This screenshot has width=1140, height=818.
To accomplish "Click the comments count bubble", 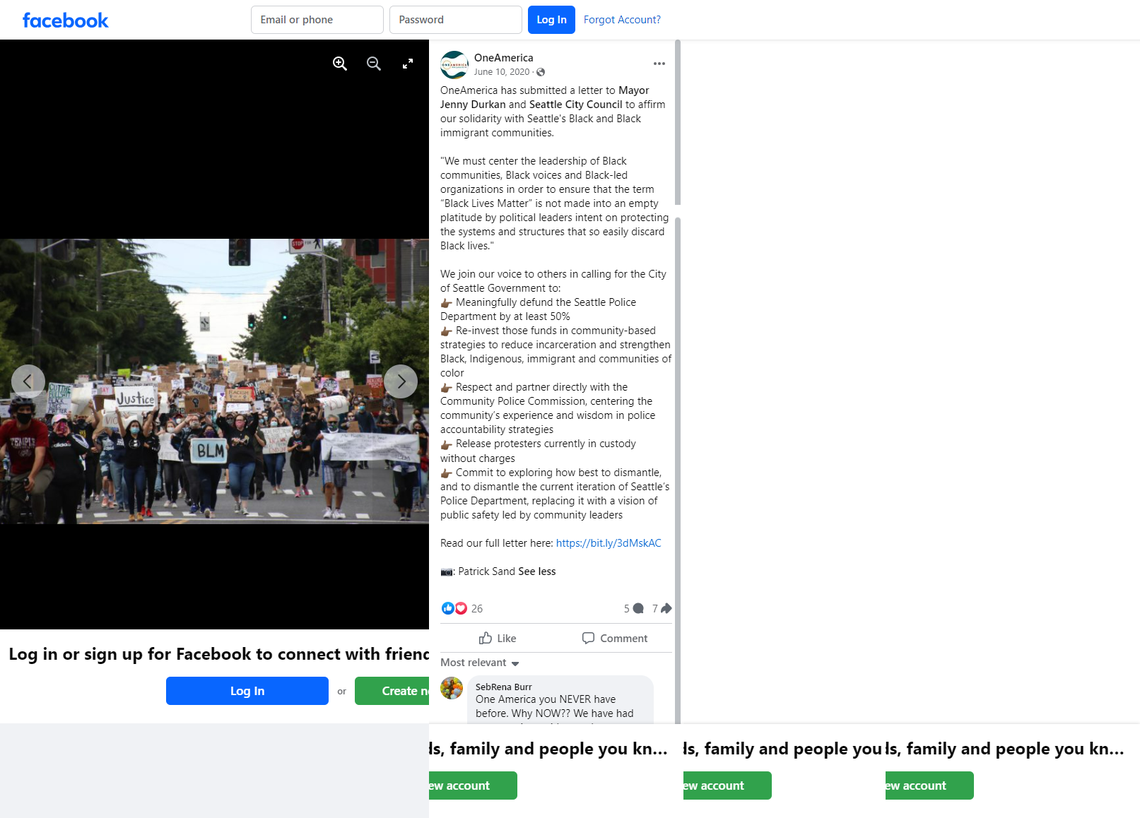I will (x=634, y=609).
